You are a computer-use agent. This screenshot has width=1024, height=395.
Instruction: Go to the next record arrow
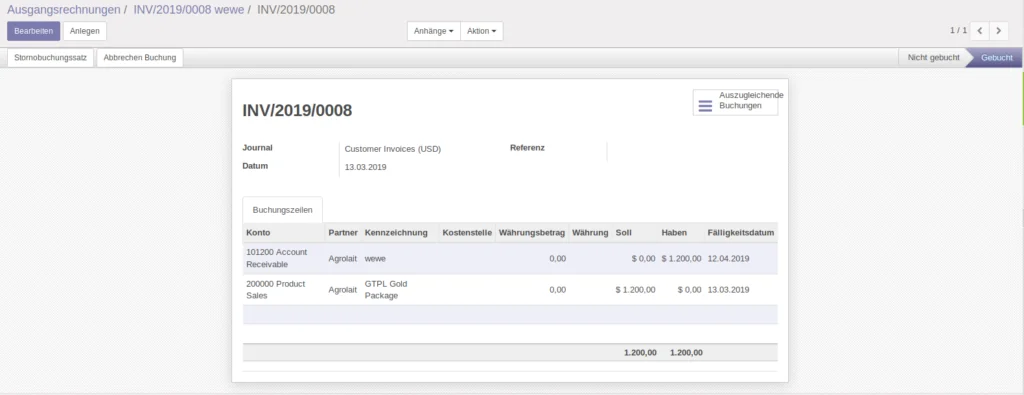pos(999,31)
